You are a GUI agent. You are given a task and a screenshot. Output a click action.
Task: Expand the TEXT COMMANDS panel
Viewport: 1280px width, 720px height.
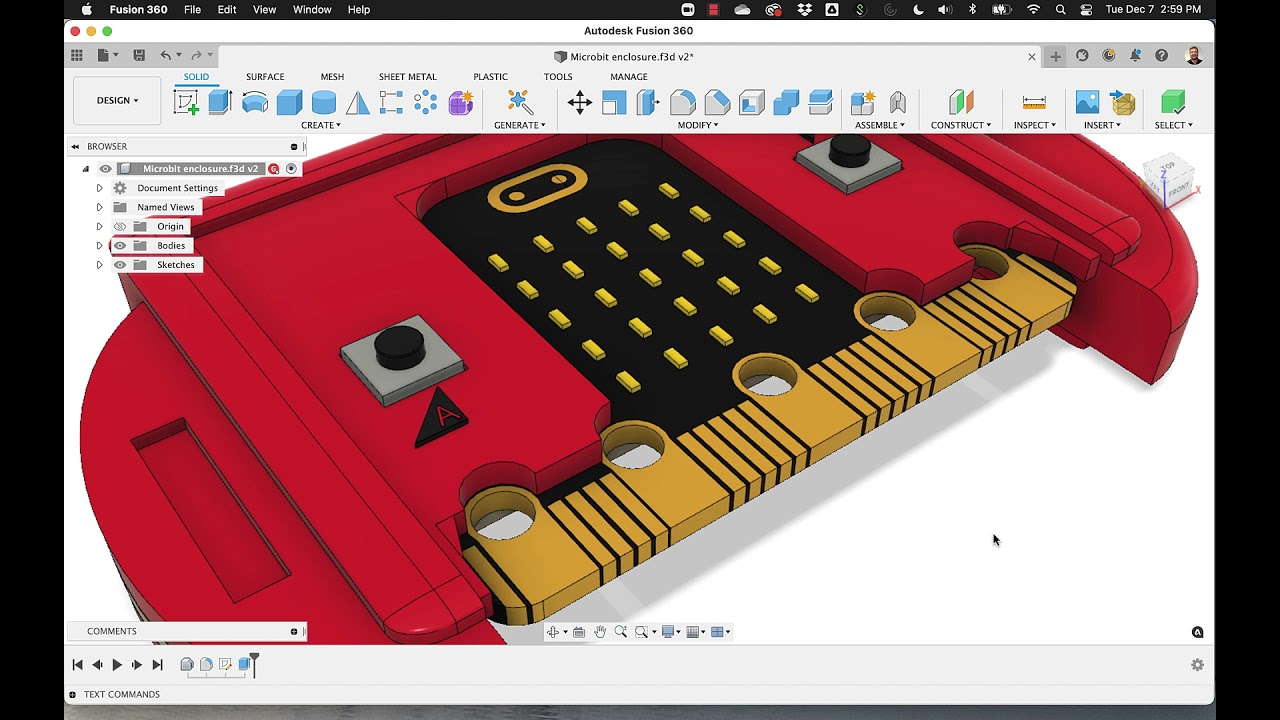pos(72,694)
